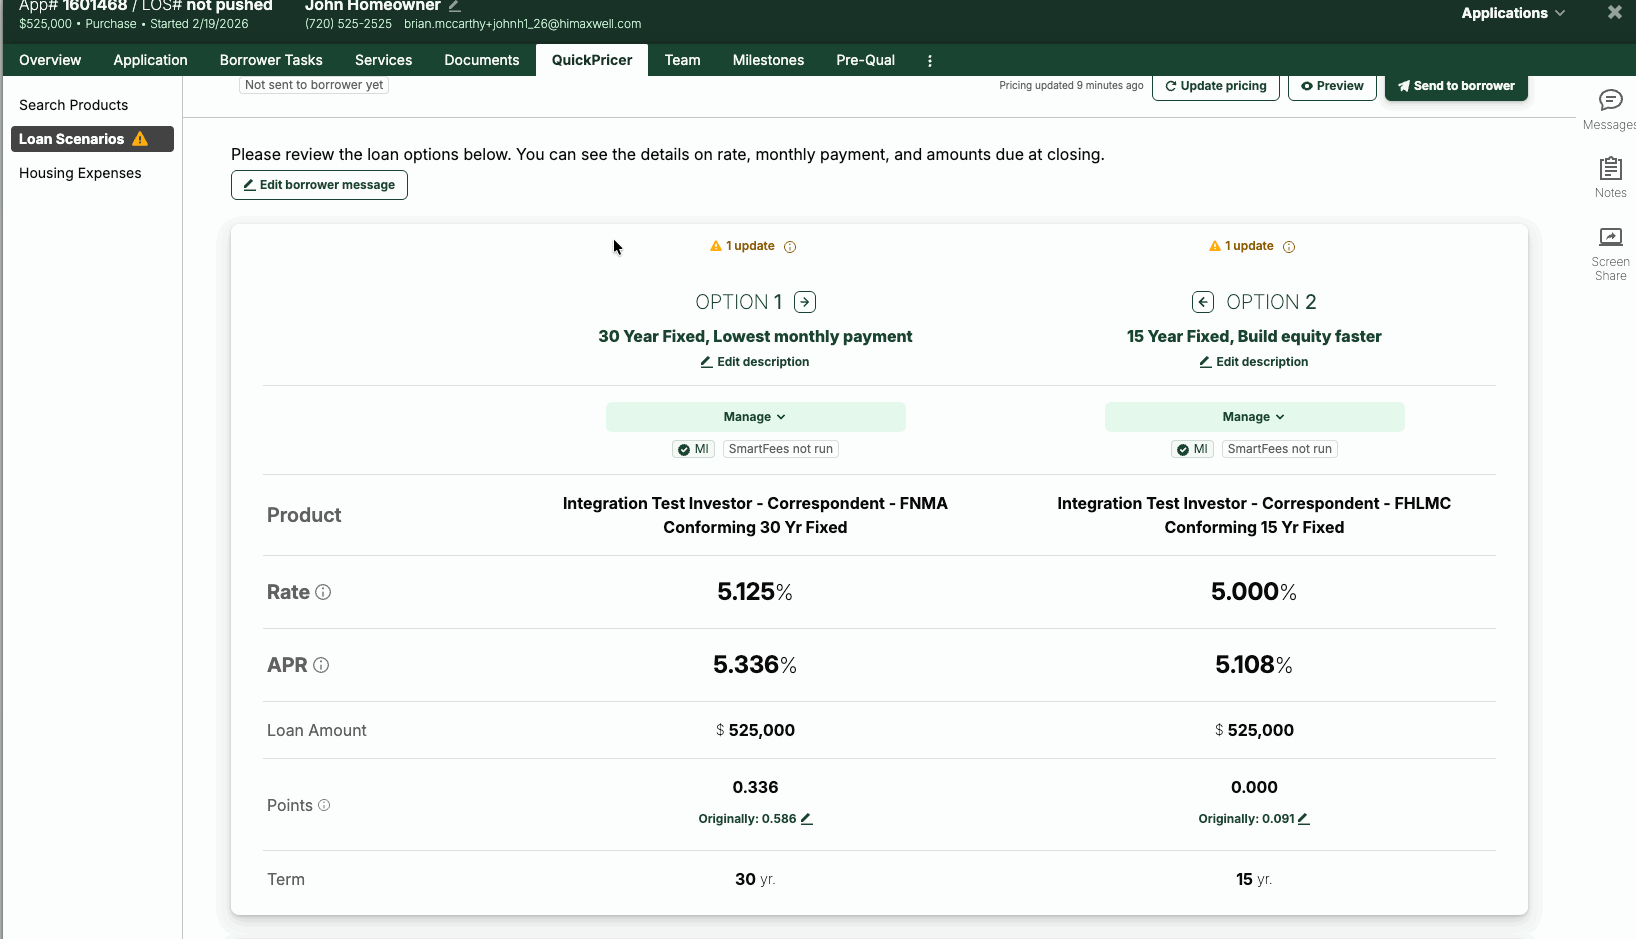1636x939 pixels.
Task: Click info icon next to Rate
Action: [x=323, y=592]
